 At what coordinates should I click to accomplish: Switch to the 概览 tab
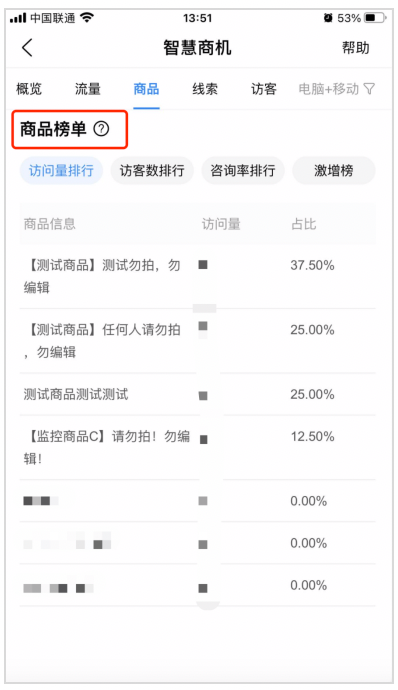click(x=29, y=89)
